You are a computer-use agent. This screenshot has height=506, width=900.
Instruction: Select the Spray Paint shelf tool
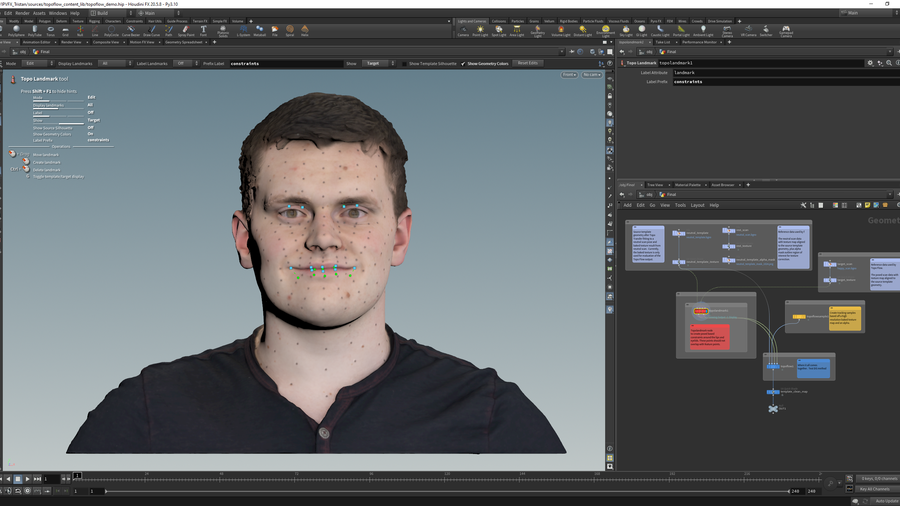click(186, 31)
